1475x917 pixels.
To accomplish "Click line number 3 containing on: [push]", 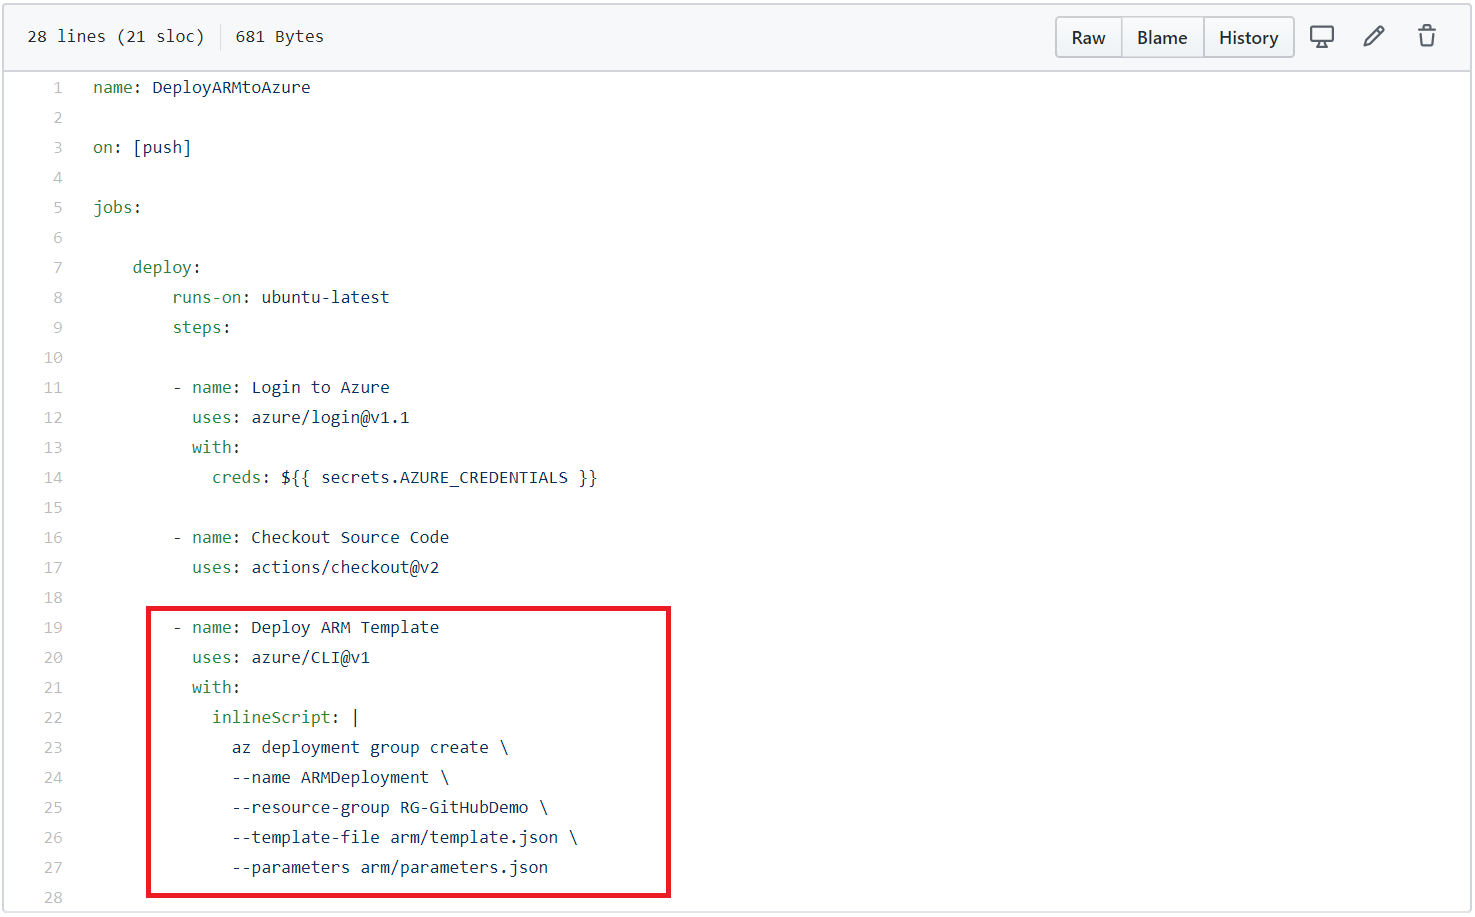I will tap(57, 147).
